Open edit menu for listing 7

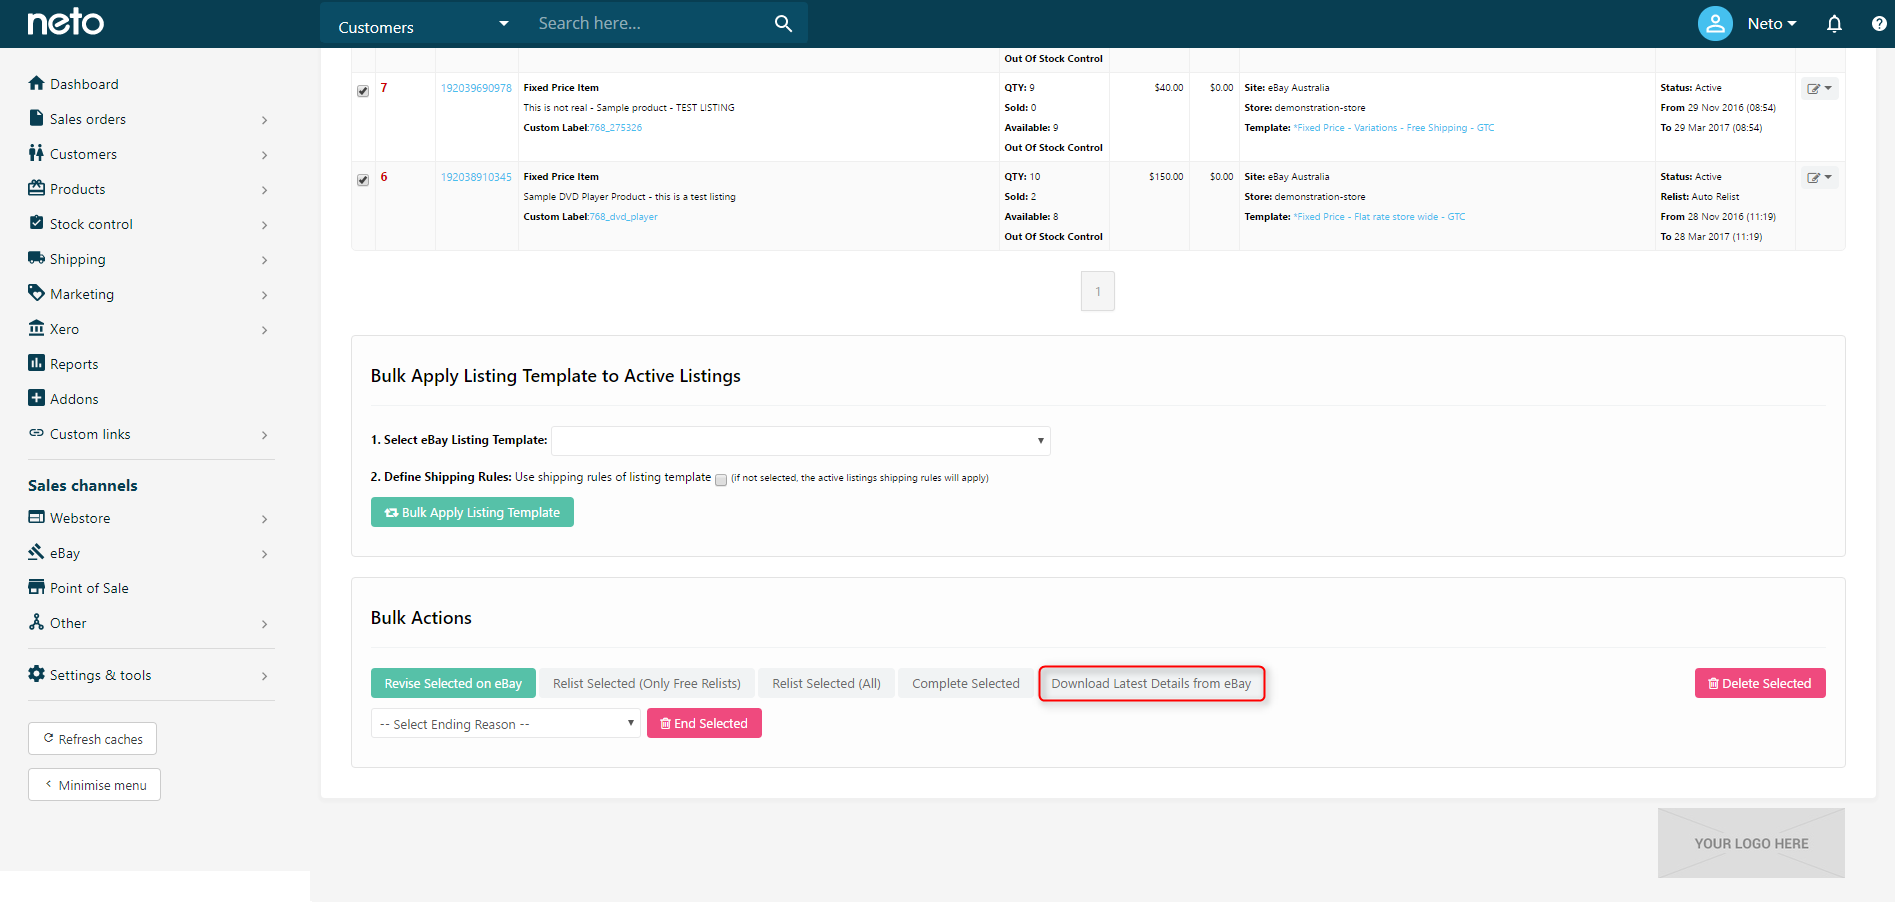point(1820,88)
